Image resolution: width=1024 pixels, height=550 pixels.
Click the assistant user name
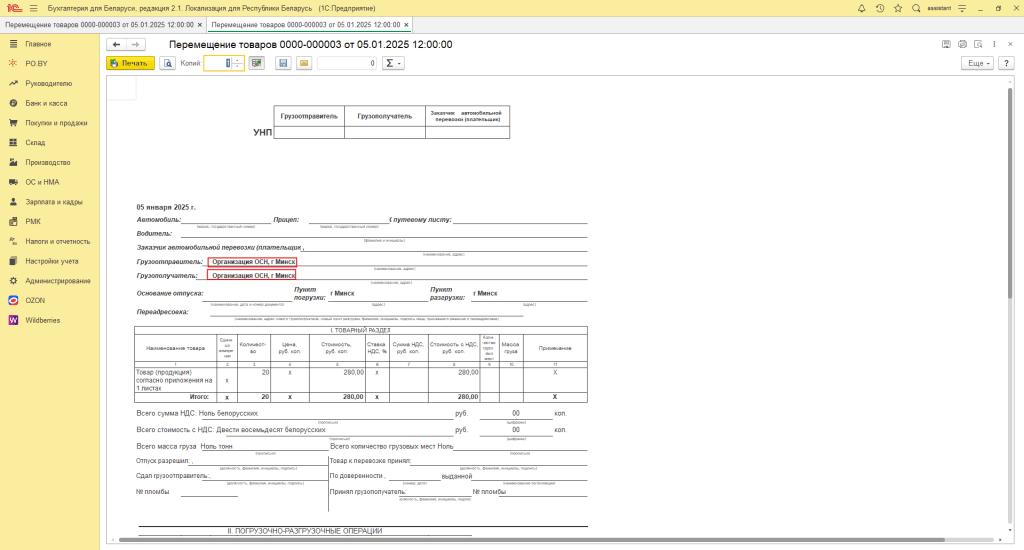[939, 8]
